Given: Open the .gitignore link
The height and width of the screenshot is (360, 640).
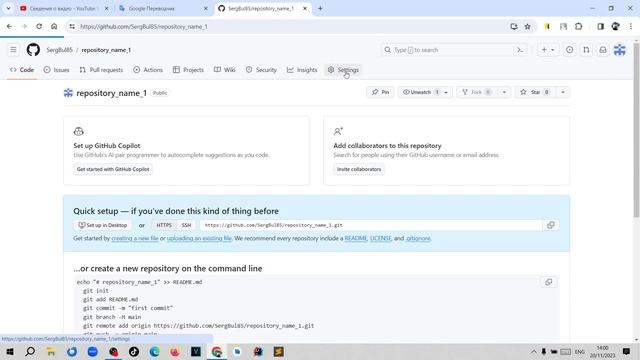Looking at the screenshot, I should coord(418,238).
